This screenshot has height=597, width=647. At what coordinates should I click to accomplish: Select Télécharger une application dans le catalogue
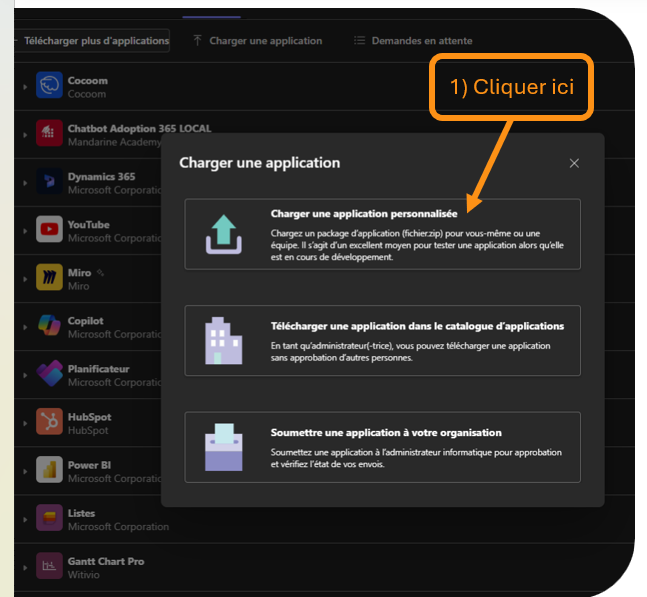[x=382, y=340]
